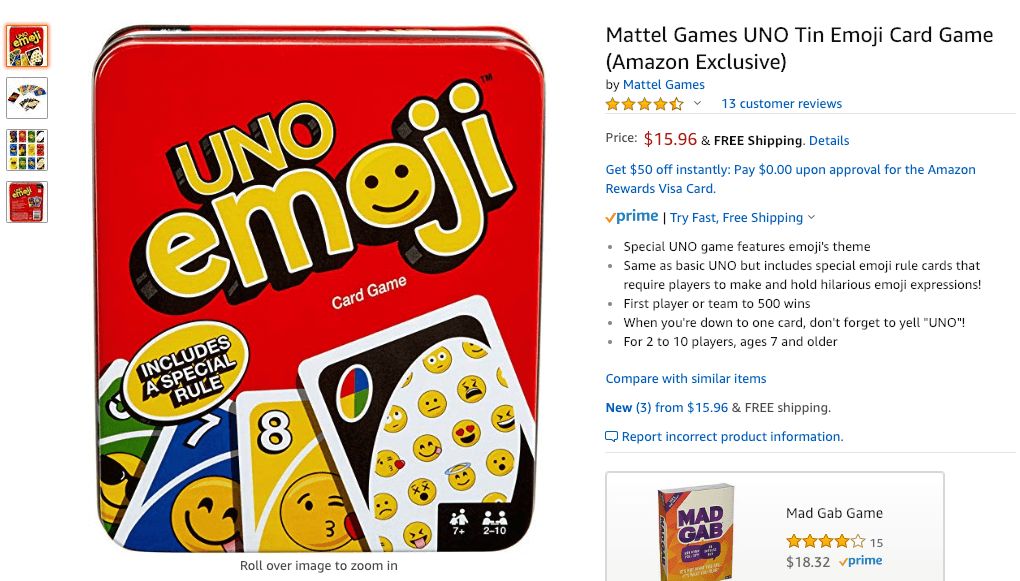Viewport: 1020px width, 581px height.
Task: Select the third thumbnail showing card grid
Action: 27,150
